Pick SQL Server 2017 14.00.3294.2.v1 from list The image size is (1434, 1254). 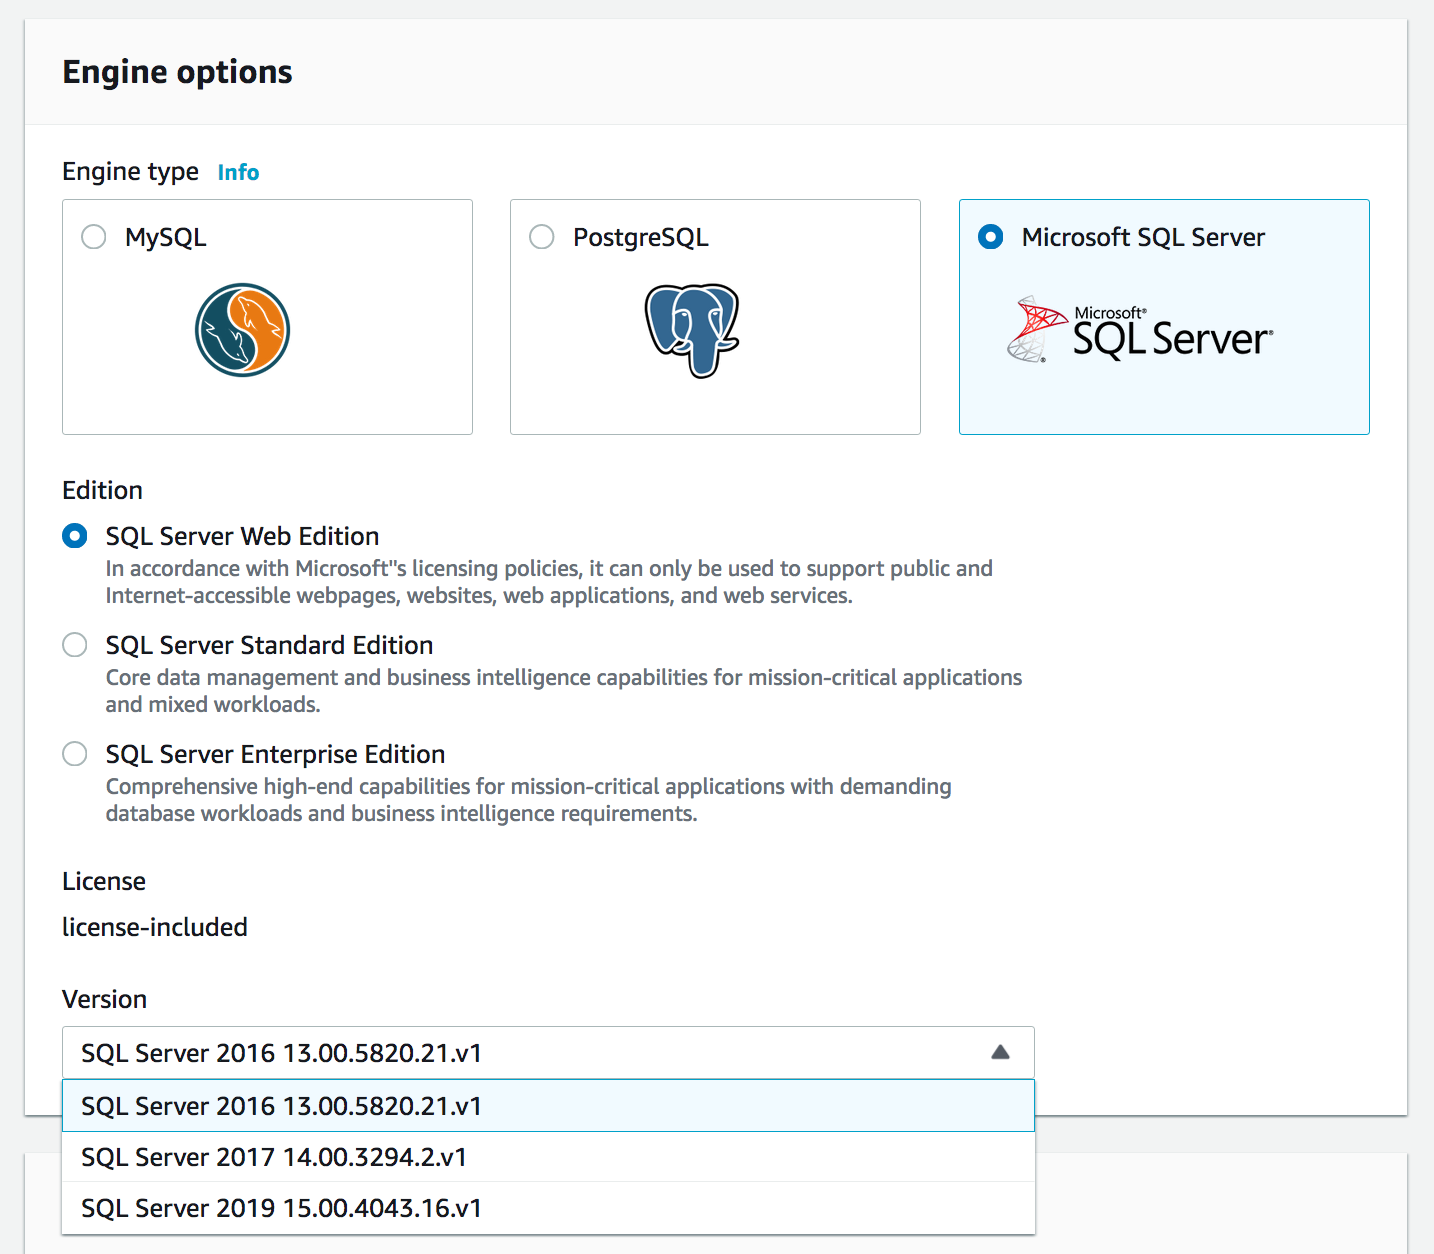click(x=274, y=1157)
